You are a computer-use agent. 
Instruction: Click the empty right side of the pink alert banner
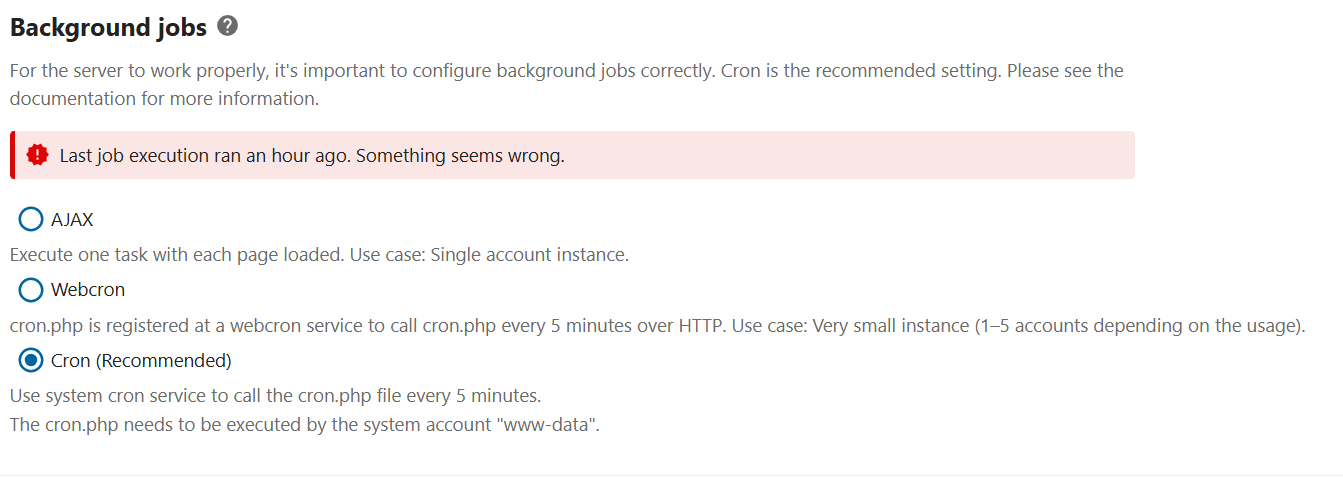[900, 156]
